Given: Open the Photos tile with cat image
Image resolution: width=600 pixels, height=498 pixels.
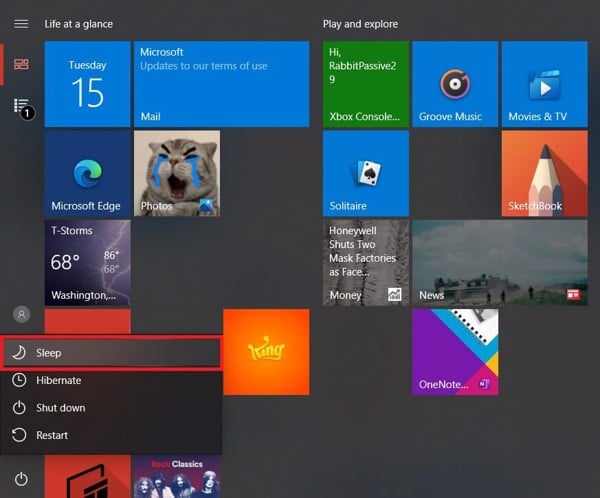Looking at the screenshot, I should 177,173.
